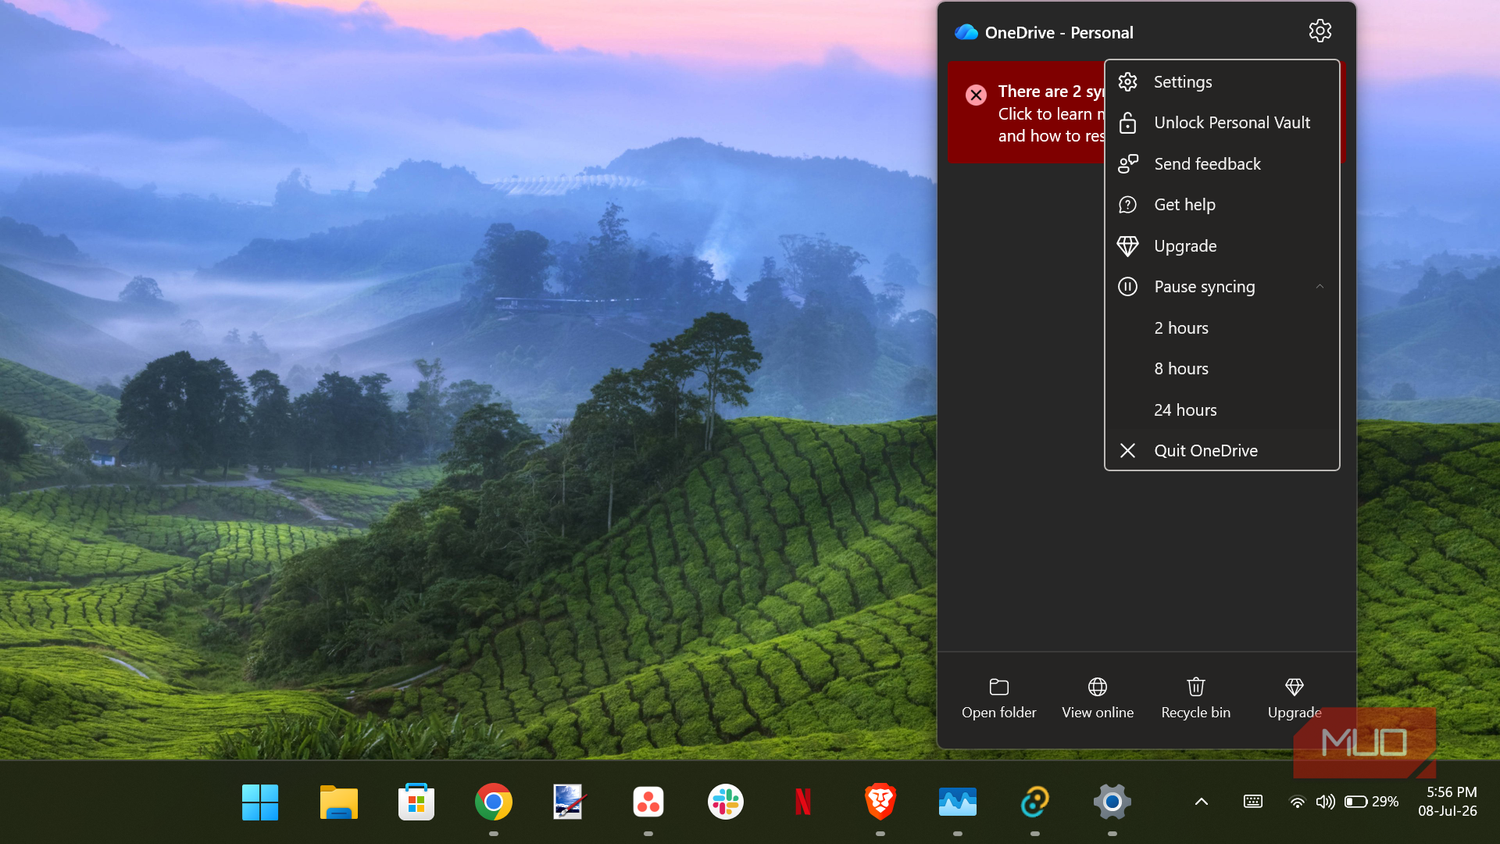Click the red sync error icon
Image resolution: width=1500 pixels, height=844 pixels.
[976, 95]
